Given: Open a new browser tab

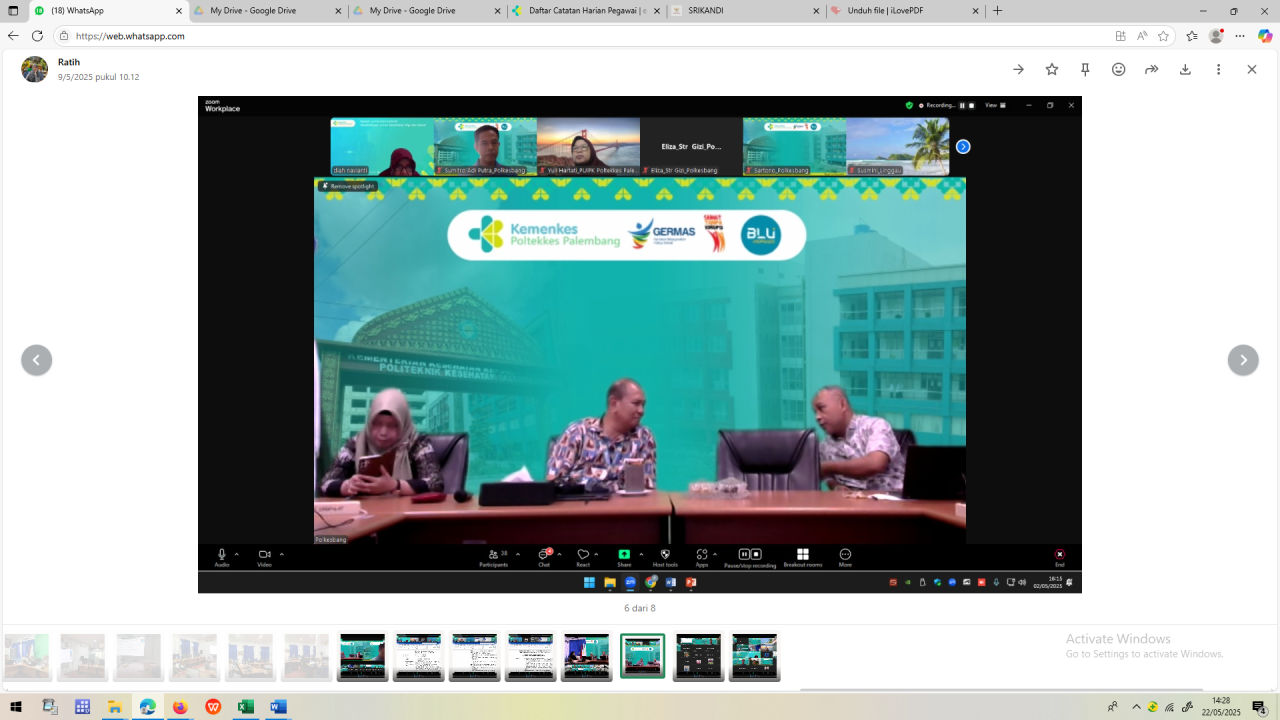Looking at the screenshot, I should point(997,11).
